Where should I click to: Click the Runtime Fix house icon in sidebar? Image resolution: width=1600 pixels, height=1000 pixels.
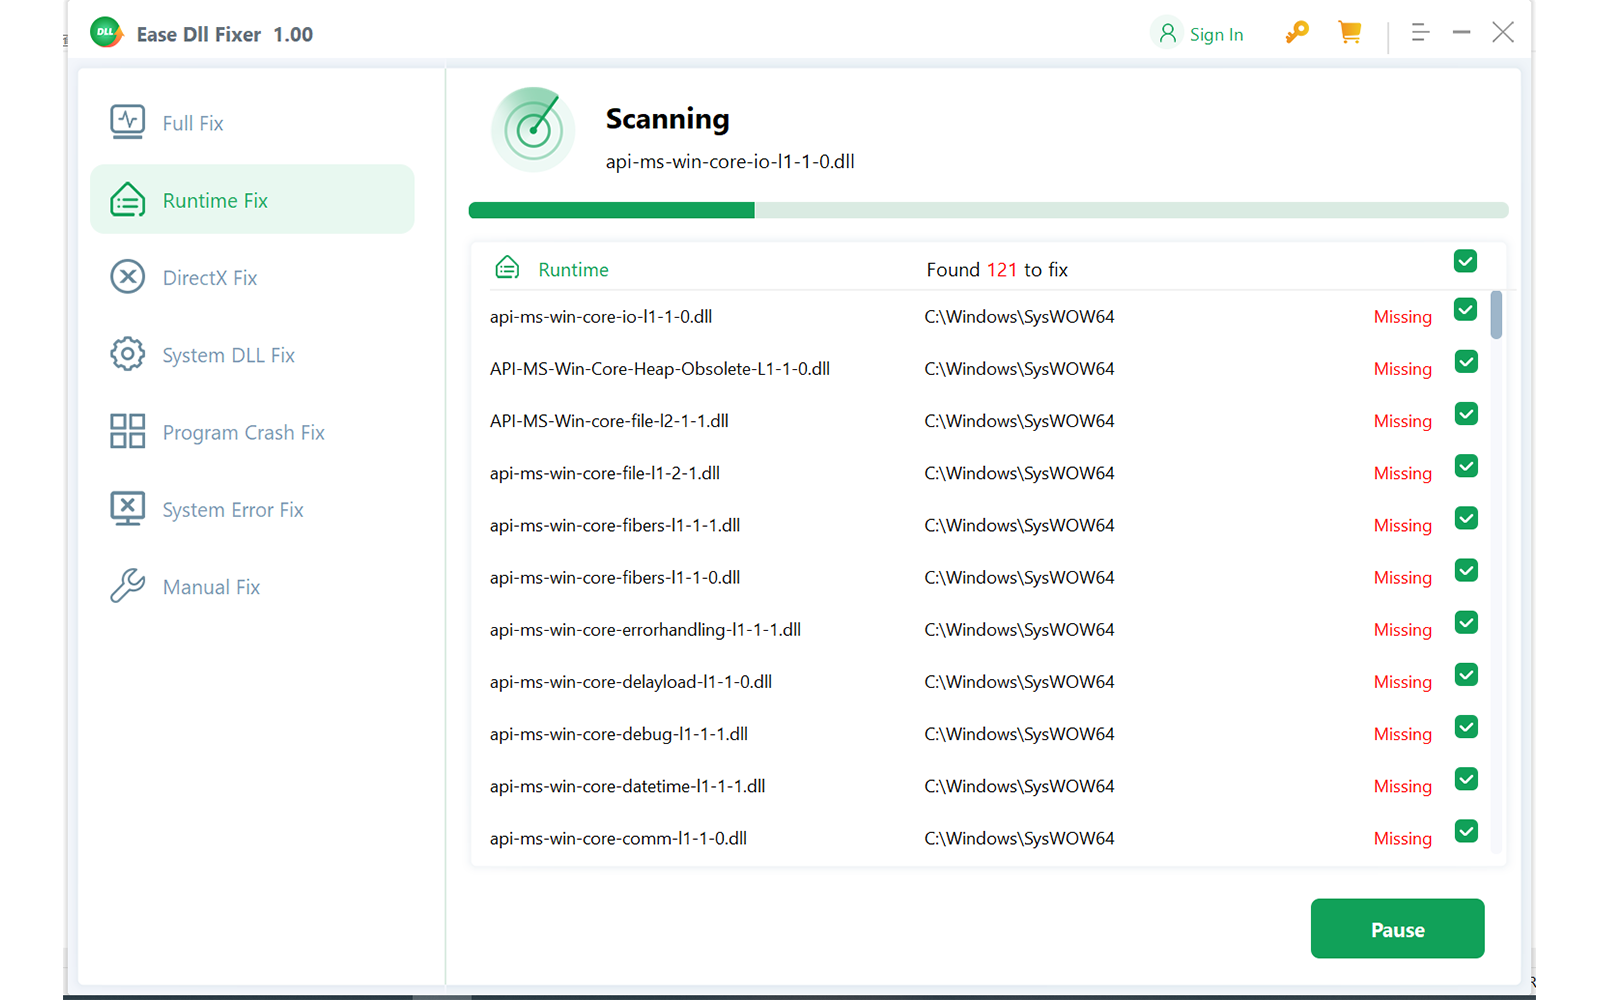click(127, 200)
